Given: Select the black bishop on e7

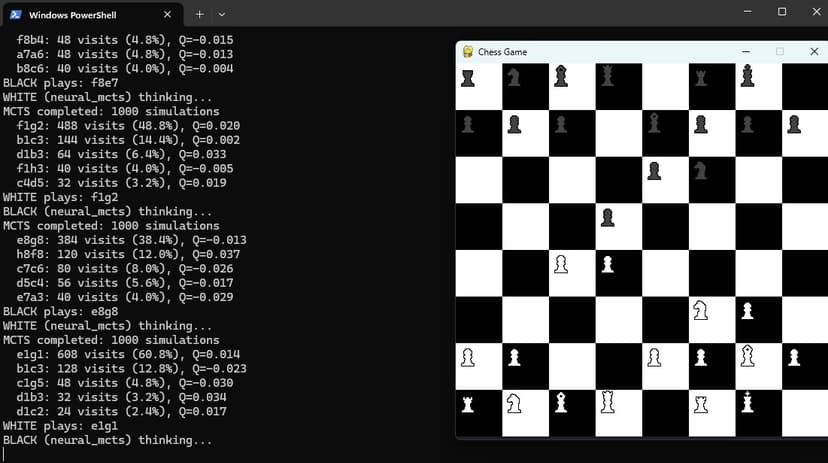Looking at the screenshot, I should (x=654, y=123).
